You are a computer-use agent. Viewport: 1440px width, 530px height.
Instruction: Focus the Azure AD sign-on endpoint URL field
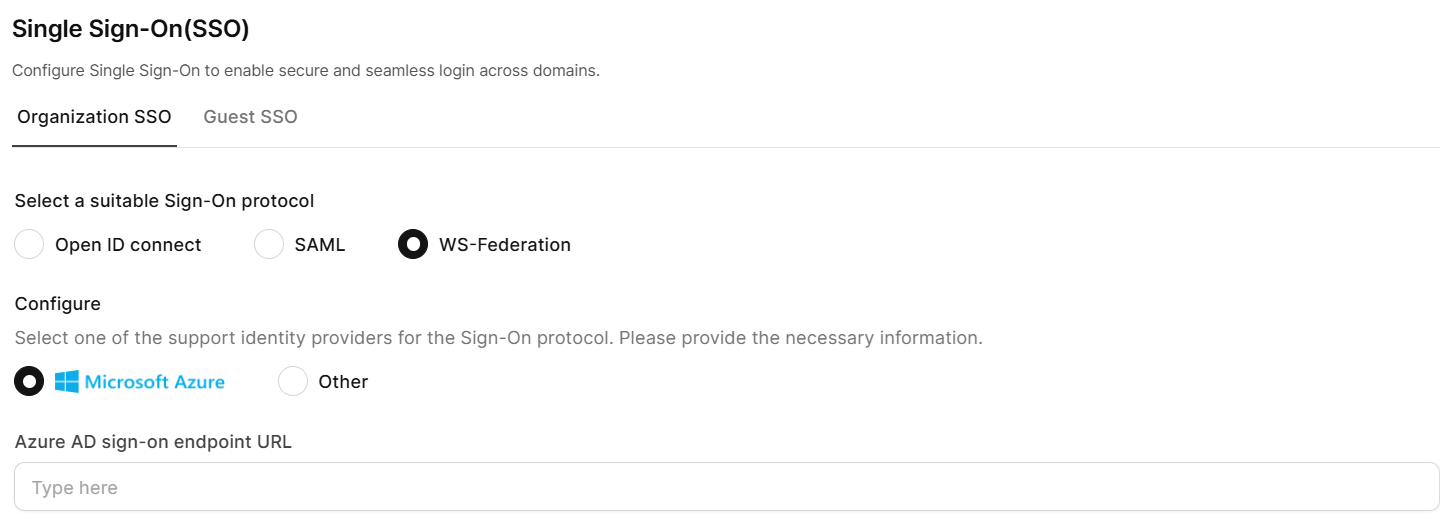click(x=726, y=487)
